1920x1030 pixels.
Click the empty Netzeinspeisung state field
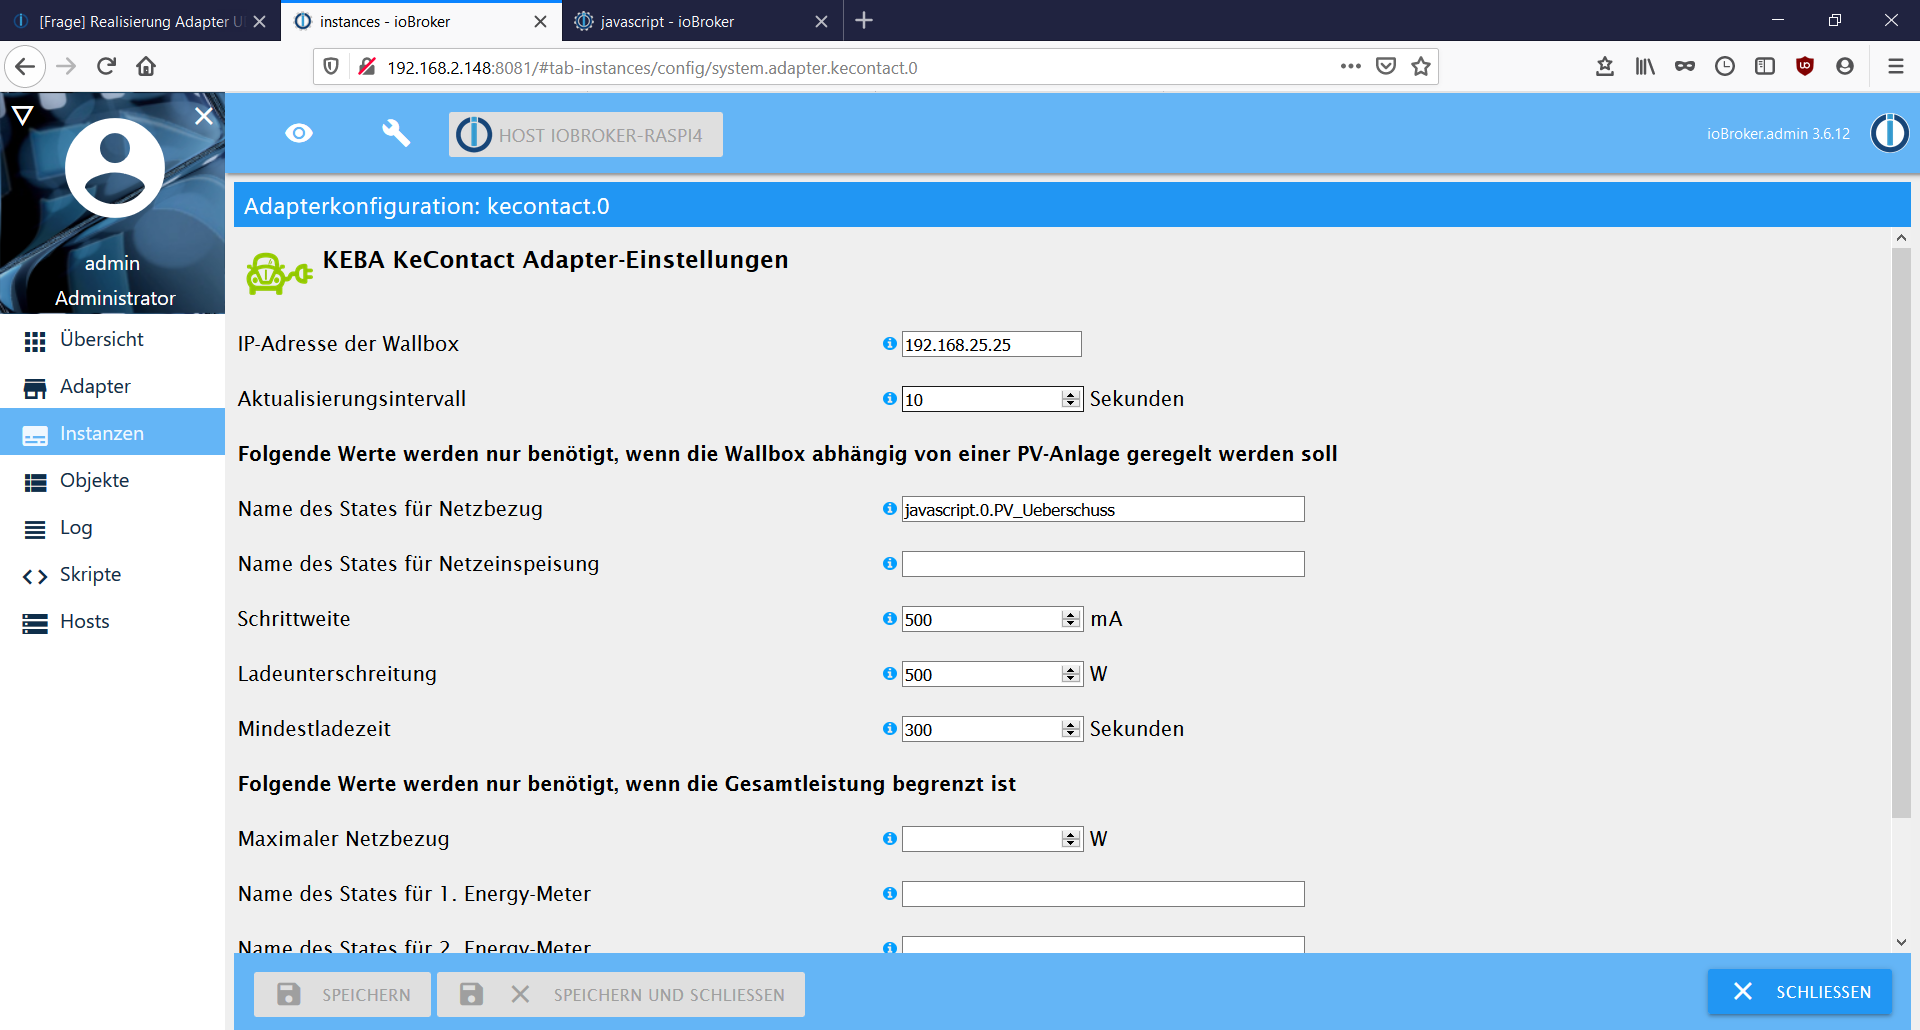pos(1103,564)
